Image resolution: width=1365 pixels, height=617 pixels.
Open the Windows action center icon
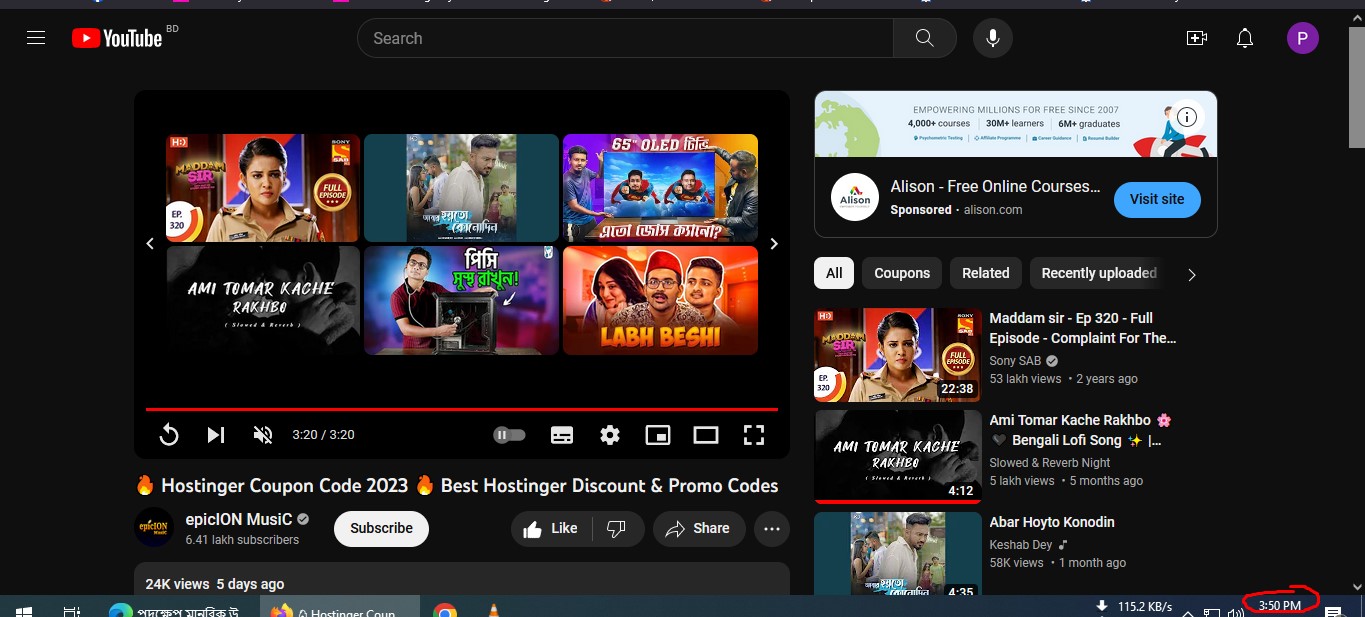click(x=1333, y=610)
